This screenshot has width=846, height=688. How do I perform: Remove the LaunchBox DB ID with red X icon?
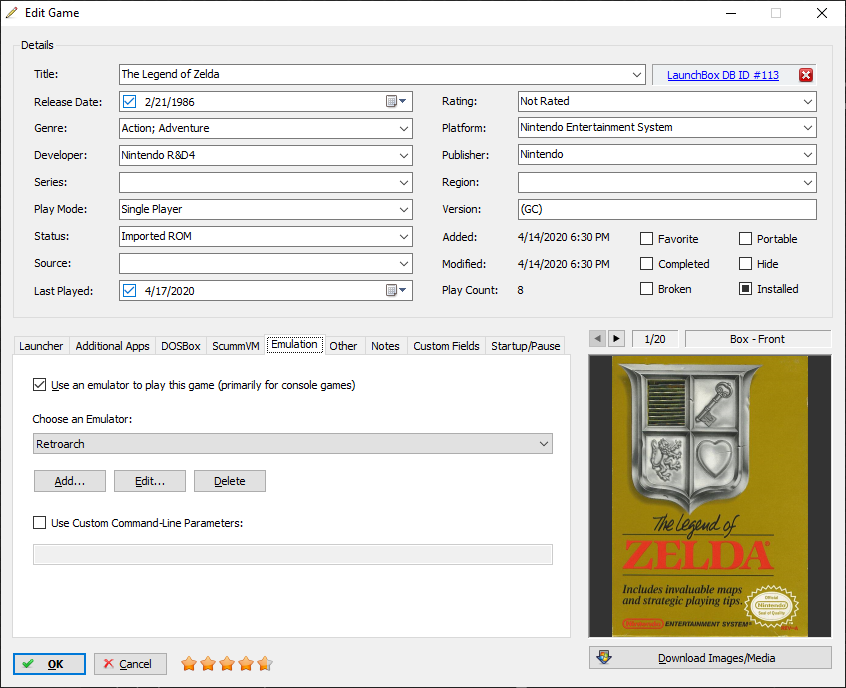click(x=806, y=75)
